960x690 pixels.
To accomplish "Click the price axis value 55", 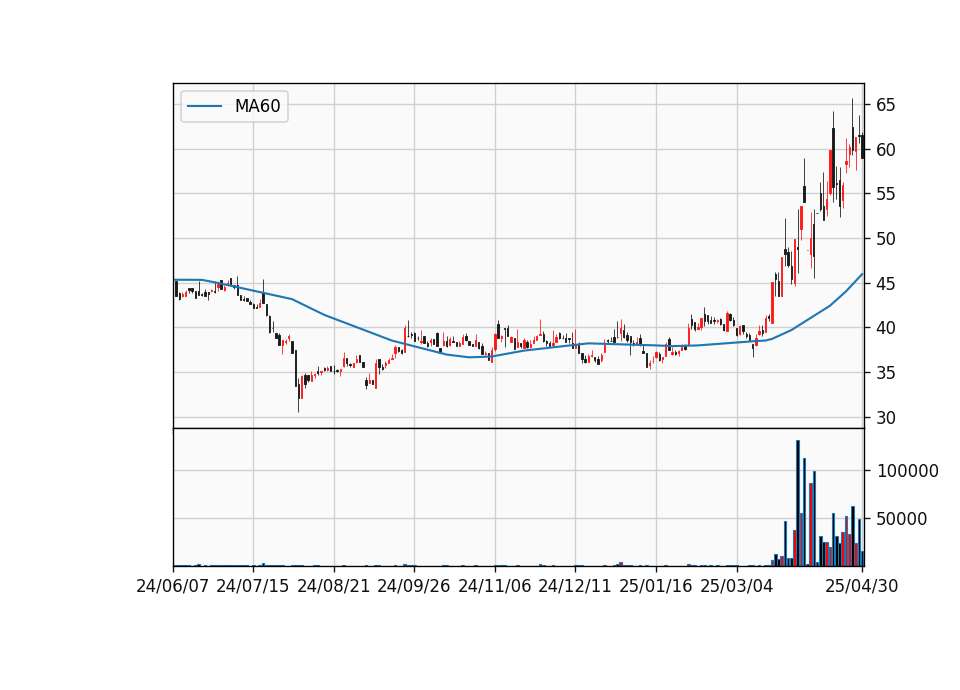I will point(885,195).
